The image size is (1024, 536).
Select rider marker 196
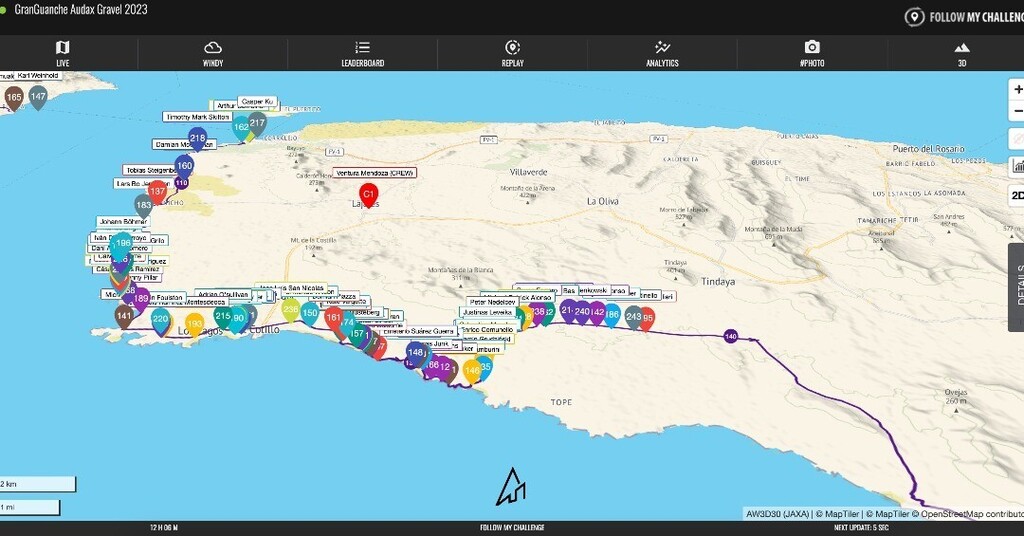[122, 244]
